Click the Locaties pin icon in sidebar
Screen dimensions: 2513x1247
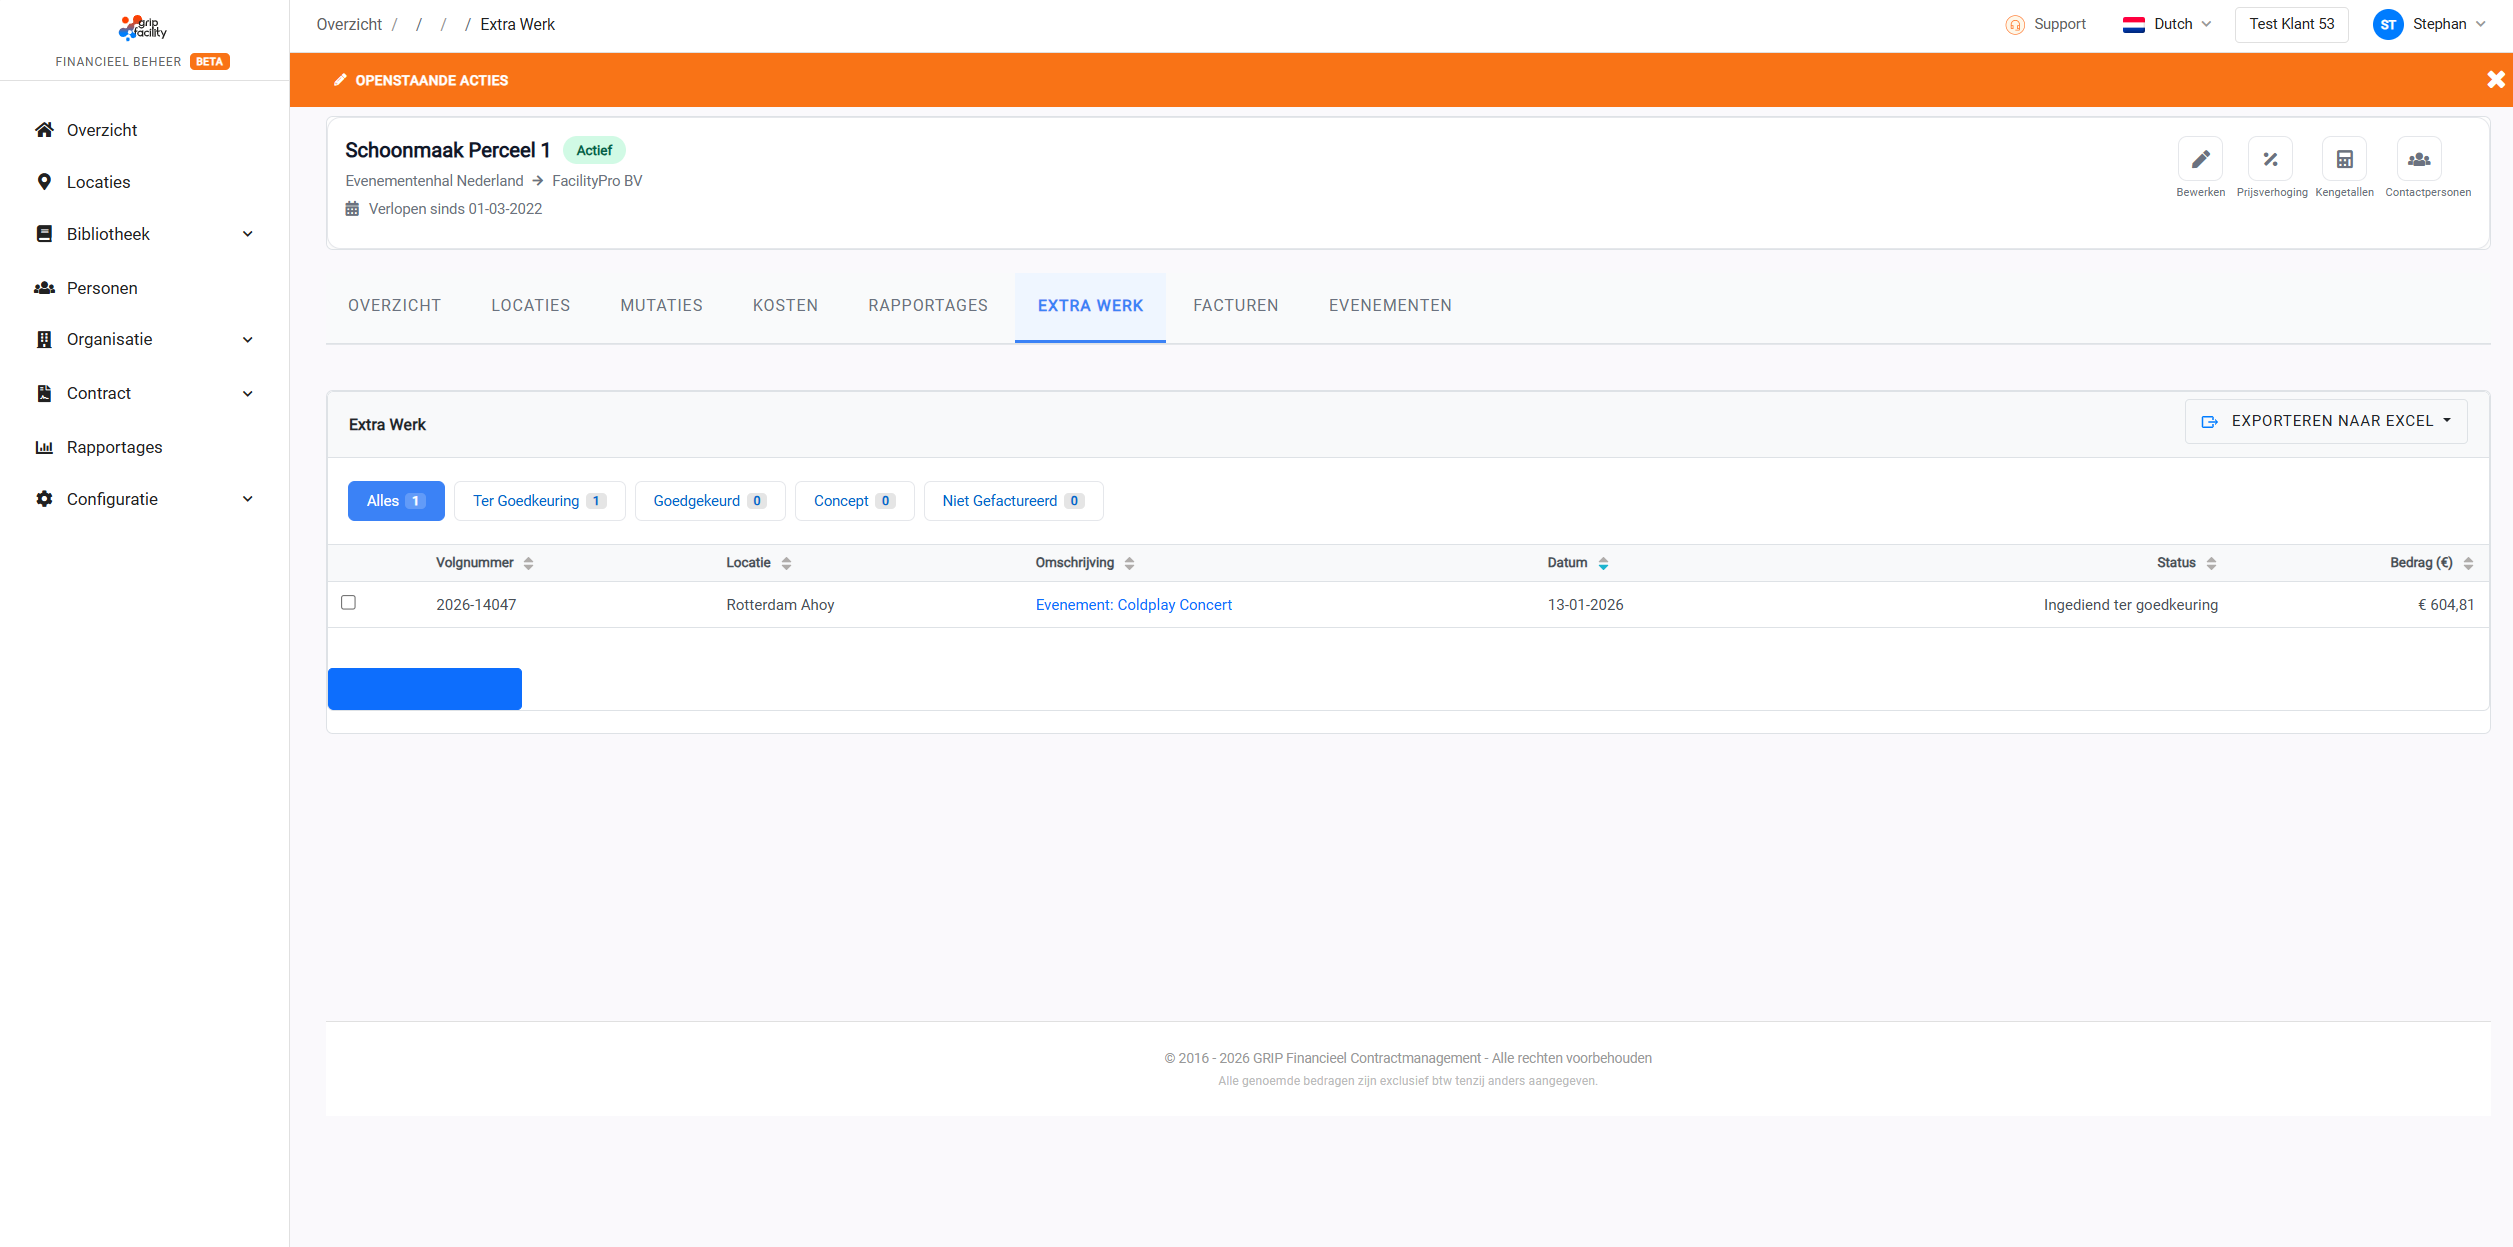coord(44,182)
